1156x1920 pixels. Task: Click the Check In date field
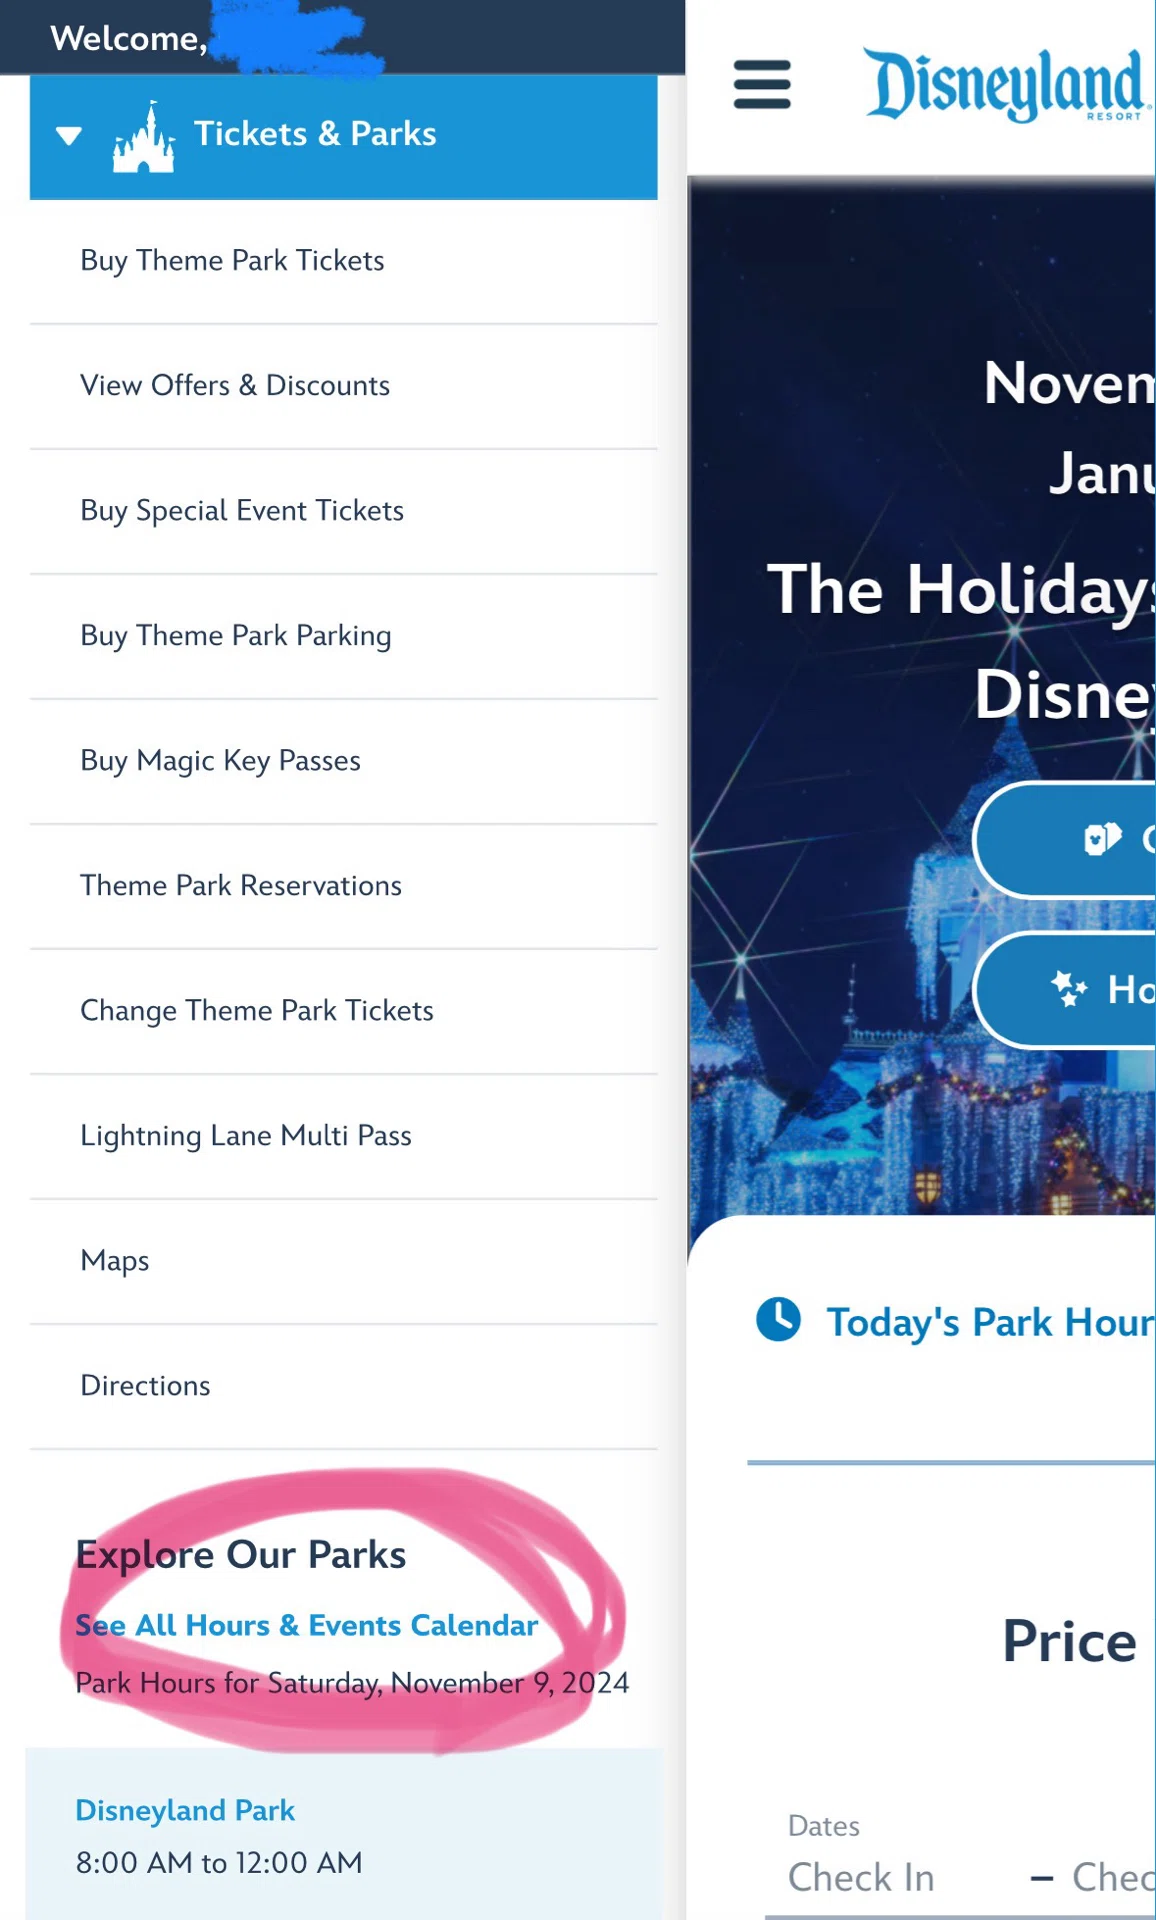[861, 1877]
